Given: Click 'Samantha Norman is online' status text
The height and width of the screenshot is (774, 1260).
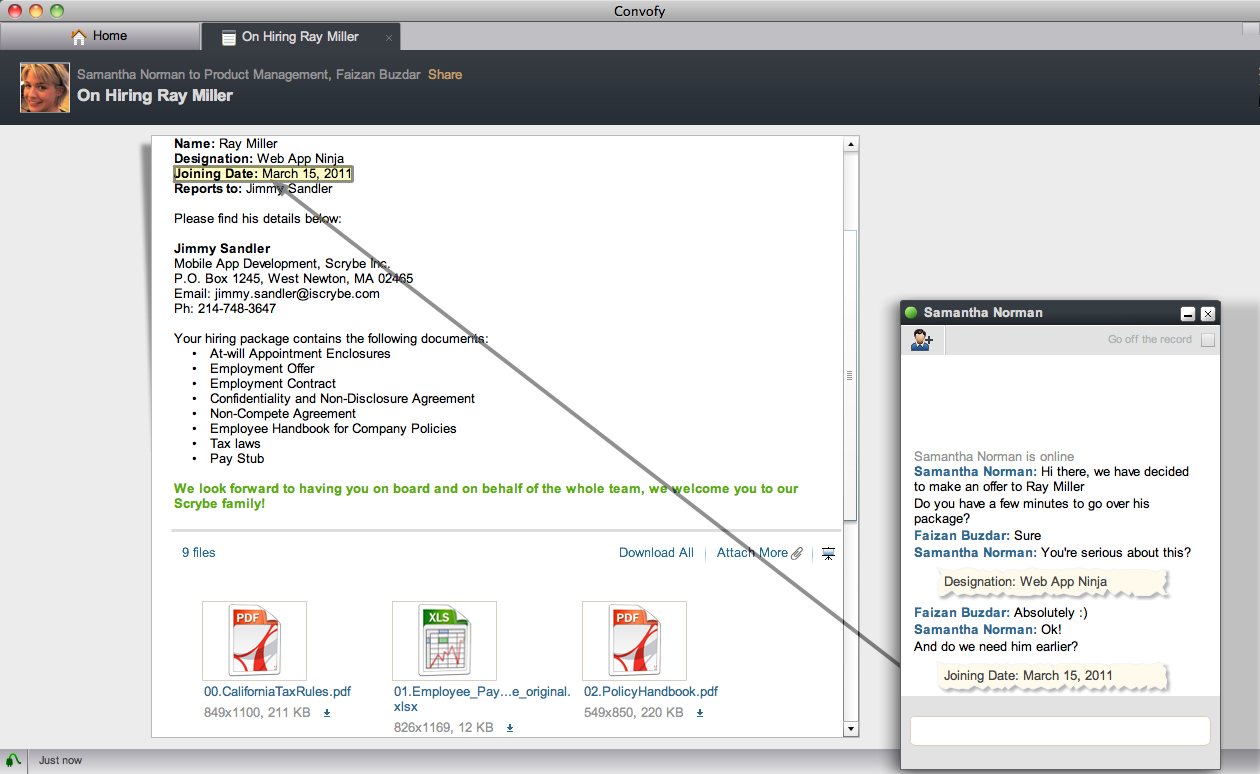Looking at the screenshot, I should tap(994, 457).
